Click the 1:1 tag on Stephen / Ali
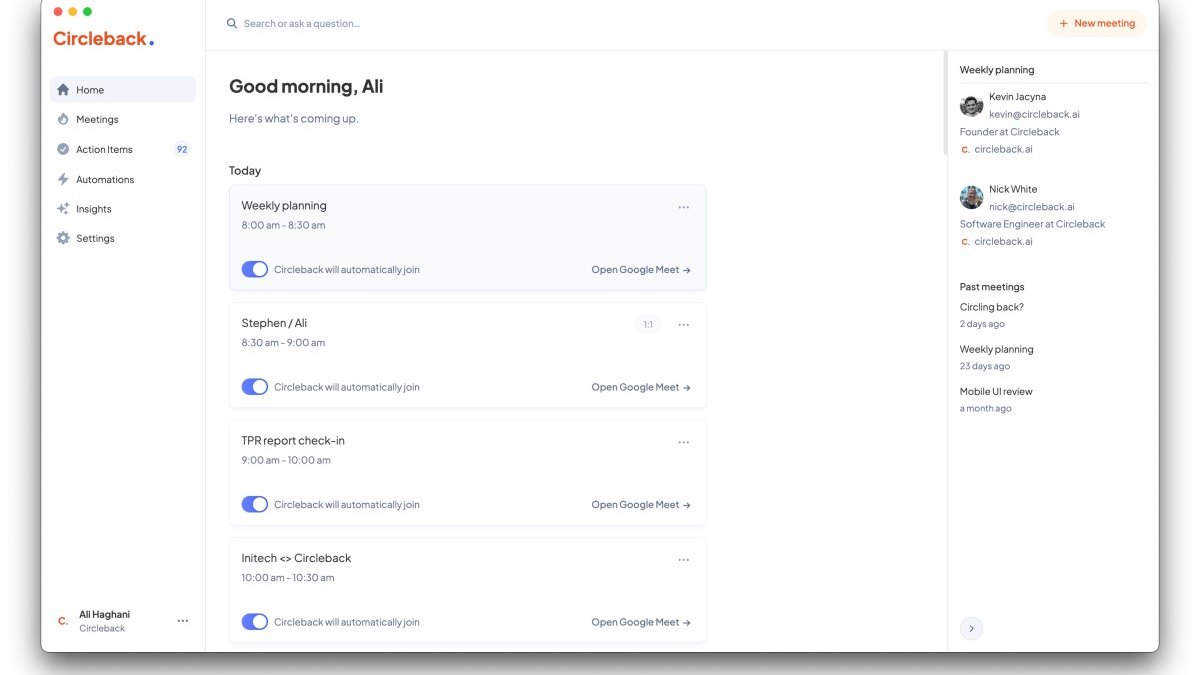 pos(648,325)
